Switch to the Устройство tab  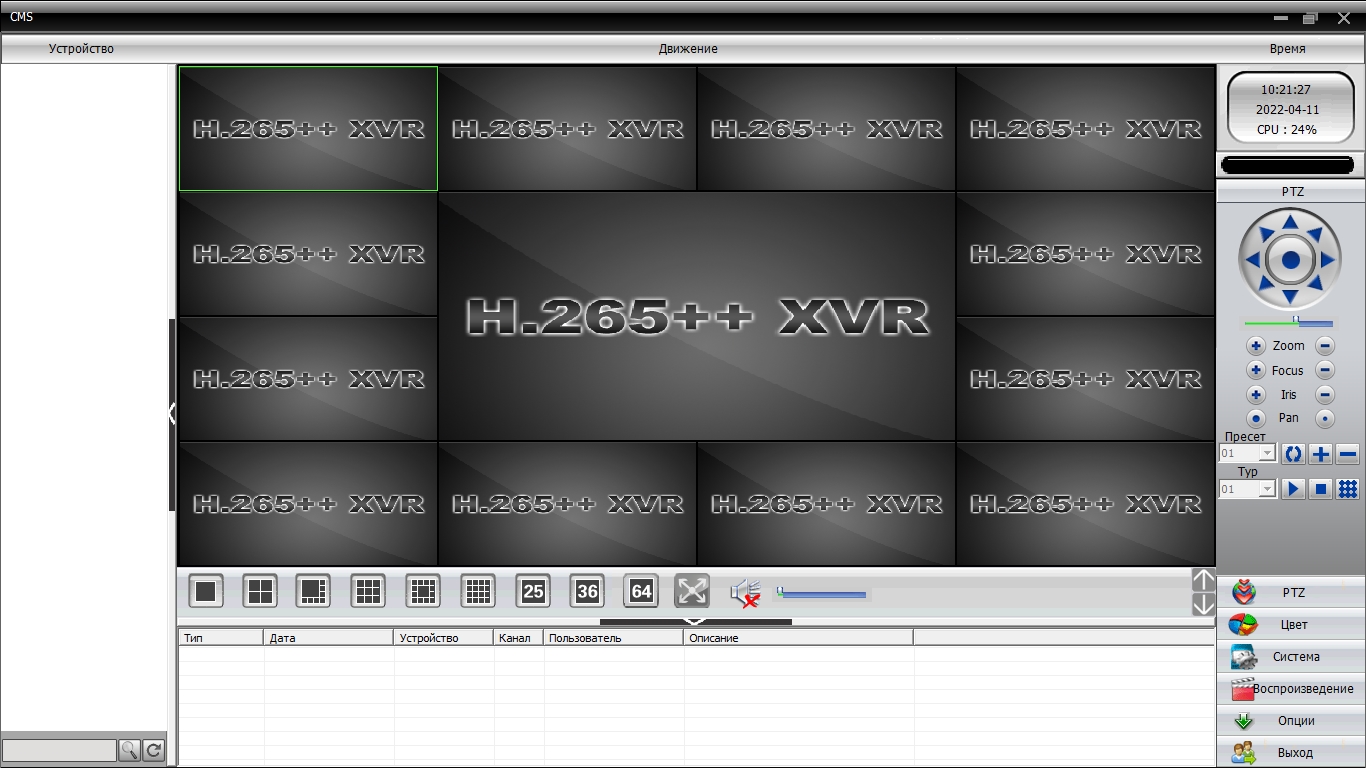81,48
